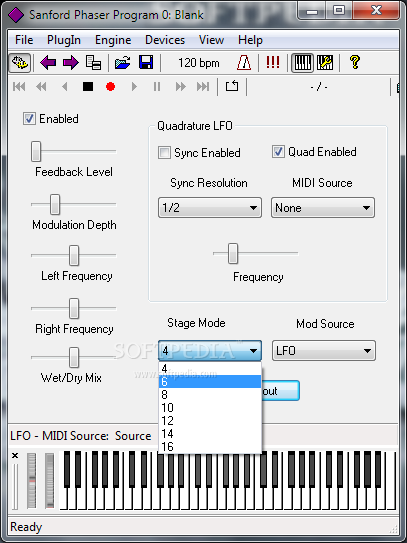The image size is (407, 543).
Task: Click the Feedback Level slider thumb
Action: 36,151
